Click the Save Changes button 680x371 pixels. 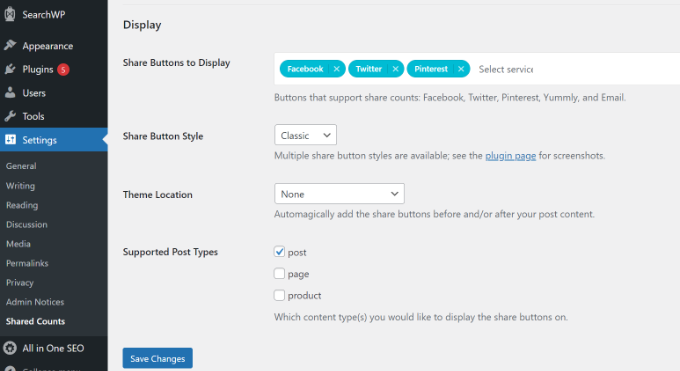click(157, 358)
